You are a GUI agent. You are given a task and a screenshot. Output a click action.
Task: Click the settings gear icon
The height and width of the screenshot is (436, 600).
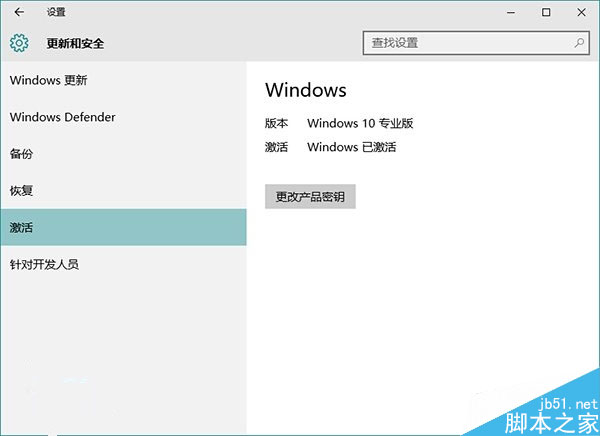(x=19, y=43)
